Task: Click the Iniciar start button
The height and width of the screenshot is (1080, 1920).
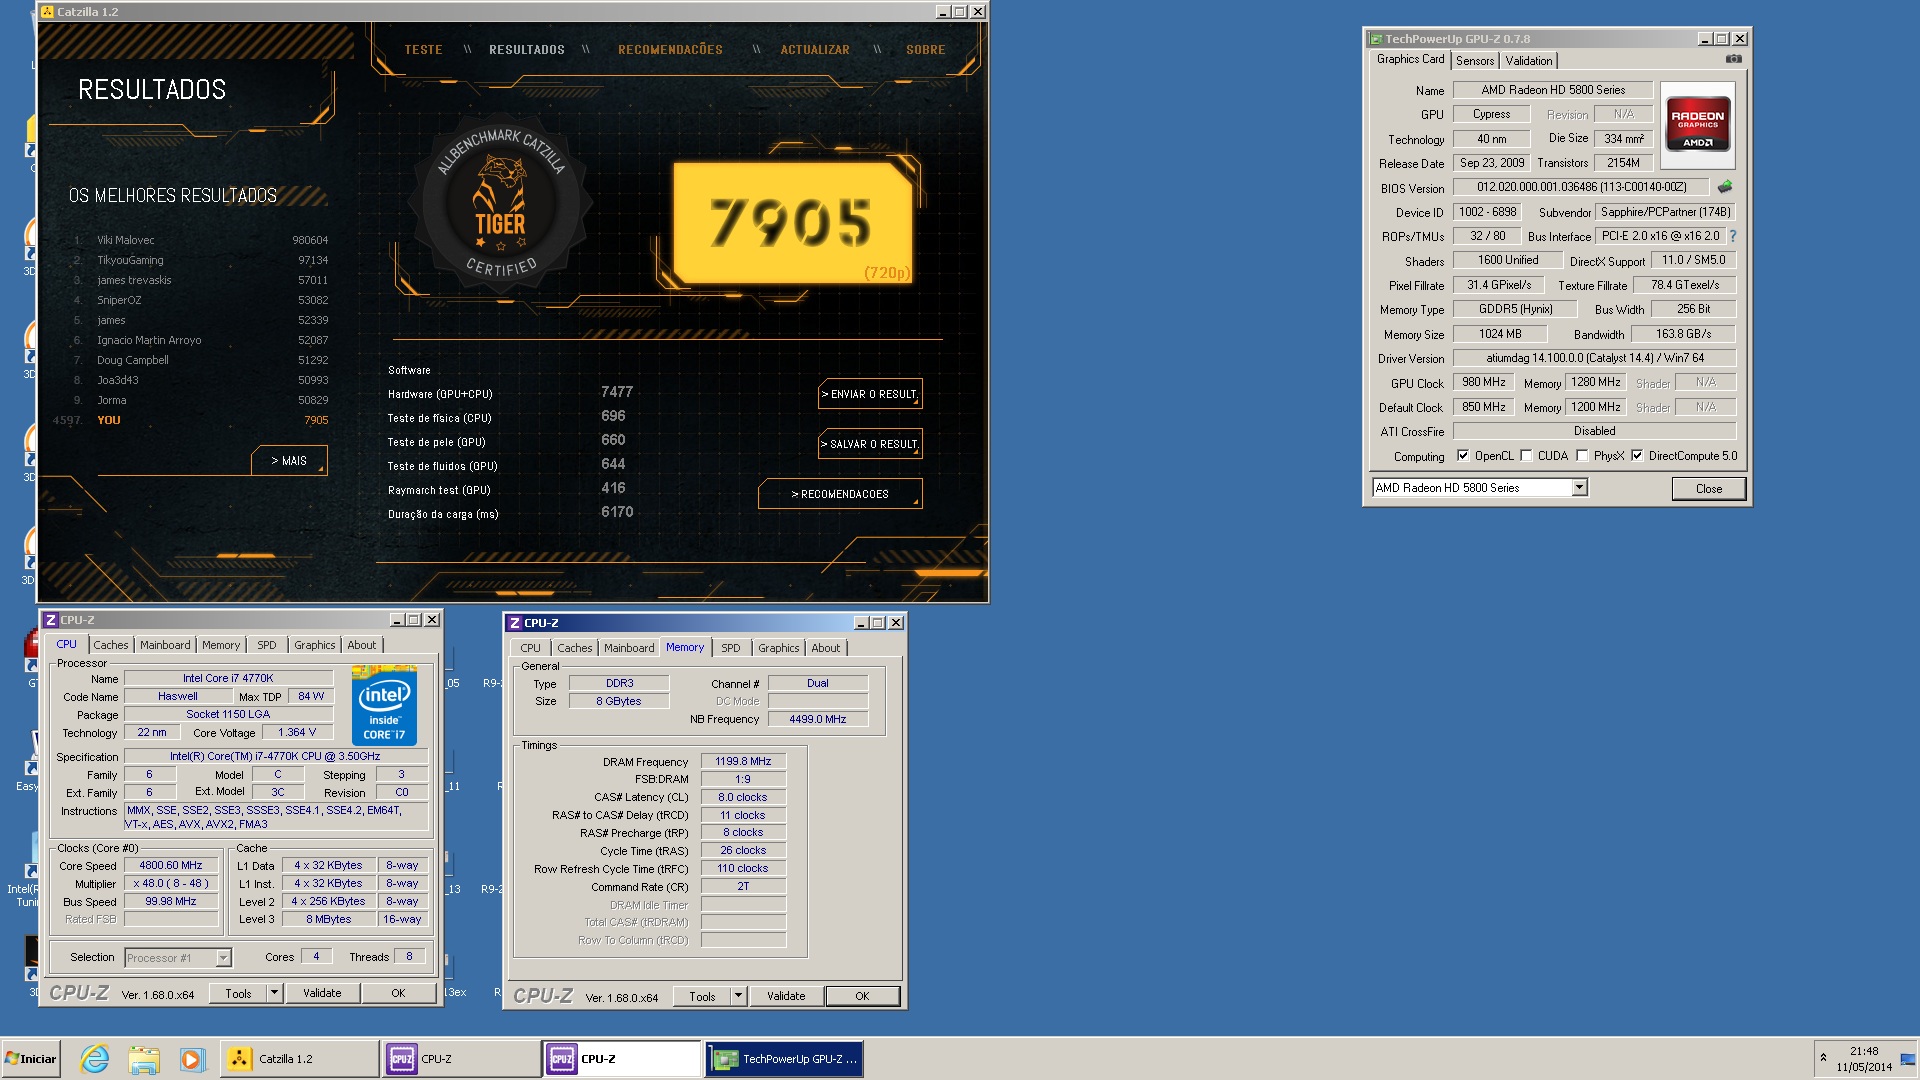Action: point(31,1059)
